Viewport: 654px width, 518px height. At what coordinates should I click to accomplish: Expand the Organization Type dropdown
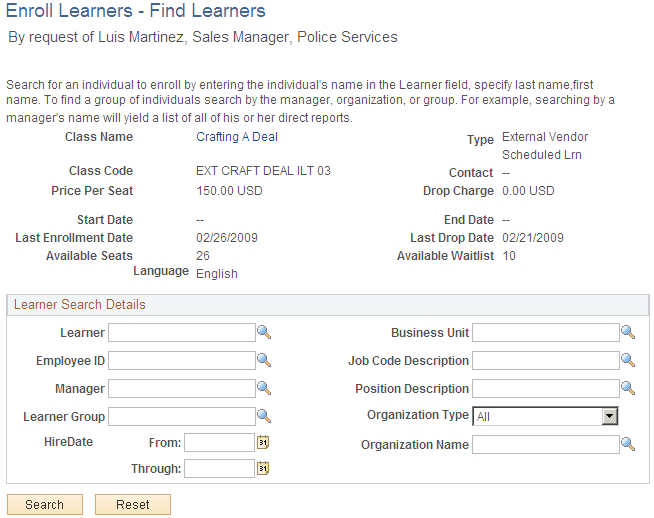click(x=610, y=416)
